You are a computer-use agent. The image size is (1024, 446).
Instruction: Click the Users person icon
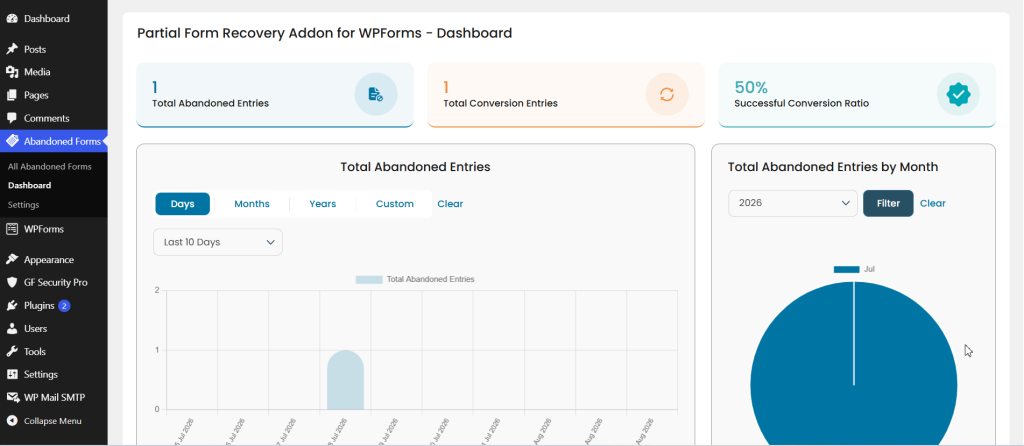point(12,328)
